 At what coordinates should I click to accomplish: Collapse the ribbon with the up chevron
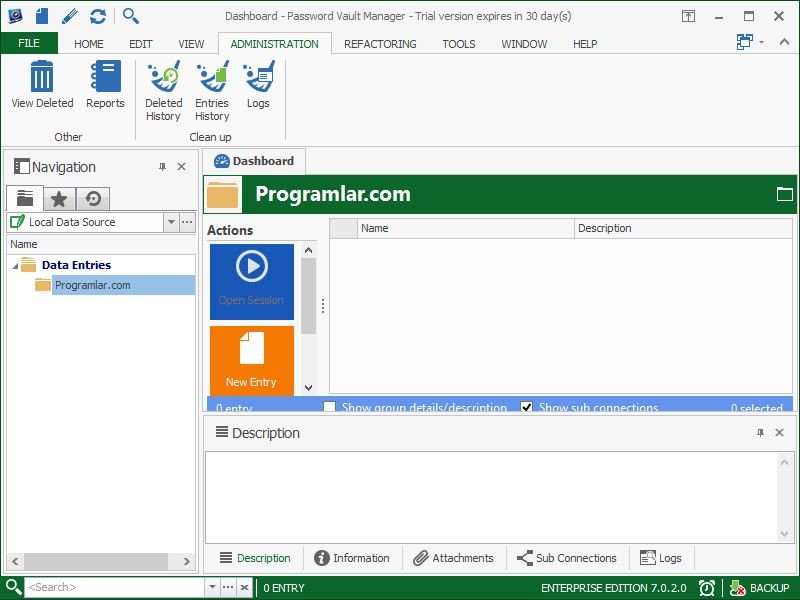(x=784, y=42)
